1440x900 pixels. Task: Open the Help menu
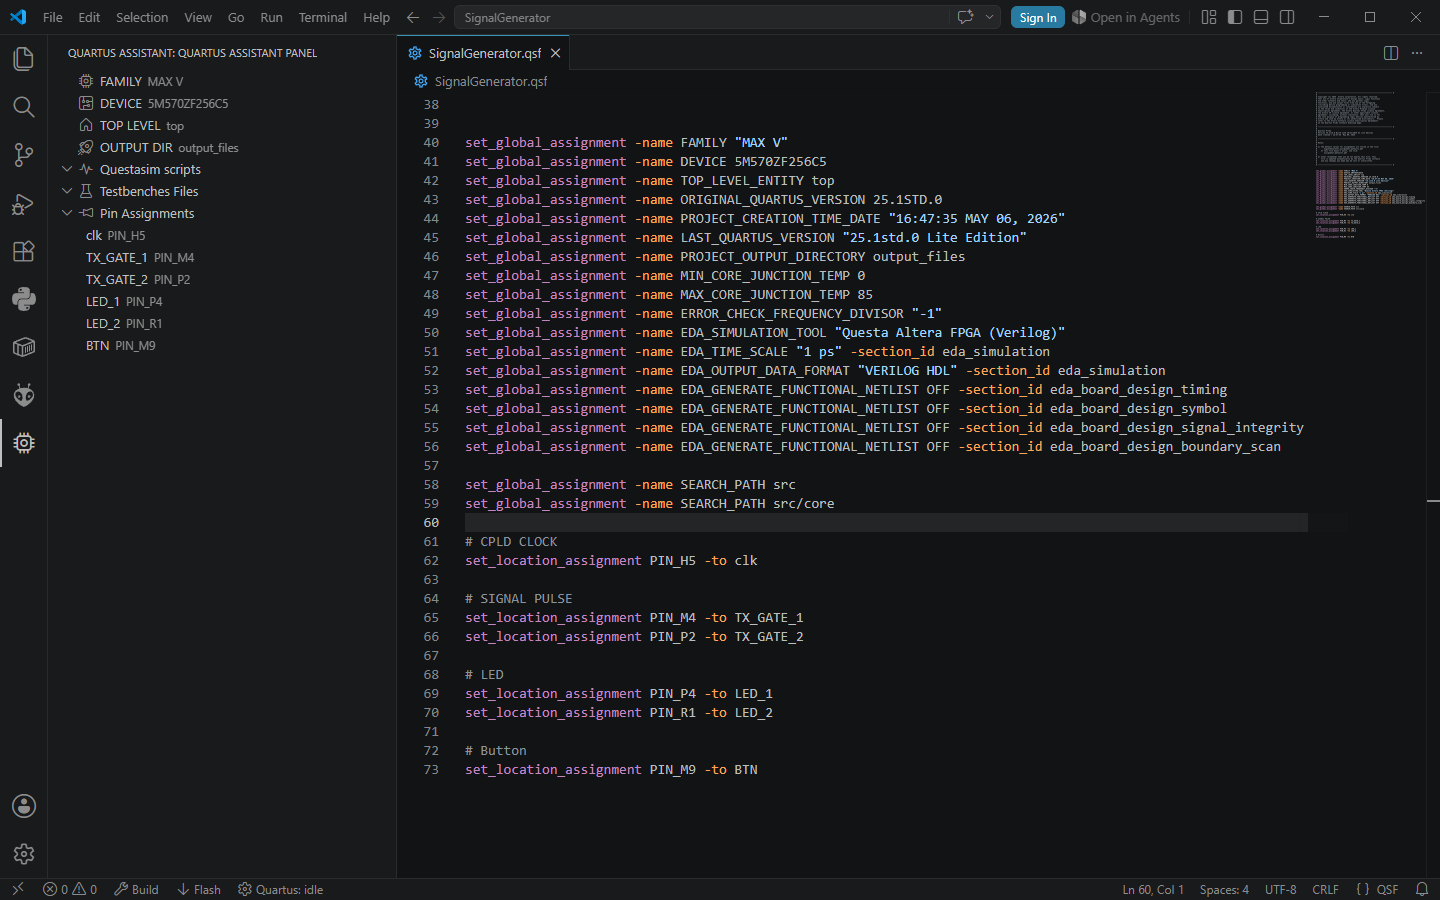tap(377, 17)
